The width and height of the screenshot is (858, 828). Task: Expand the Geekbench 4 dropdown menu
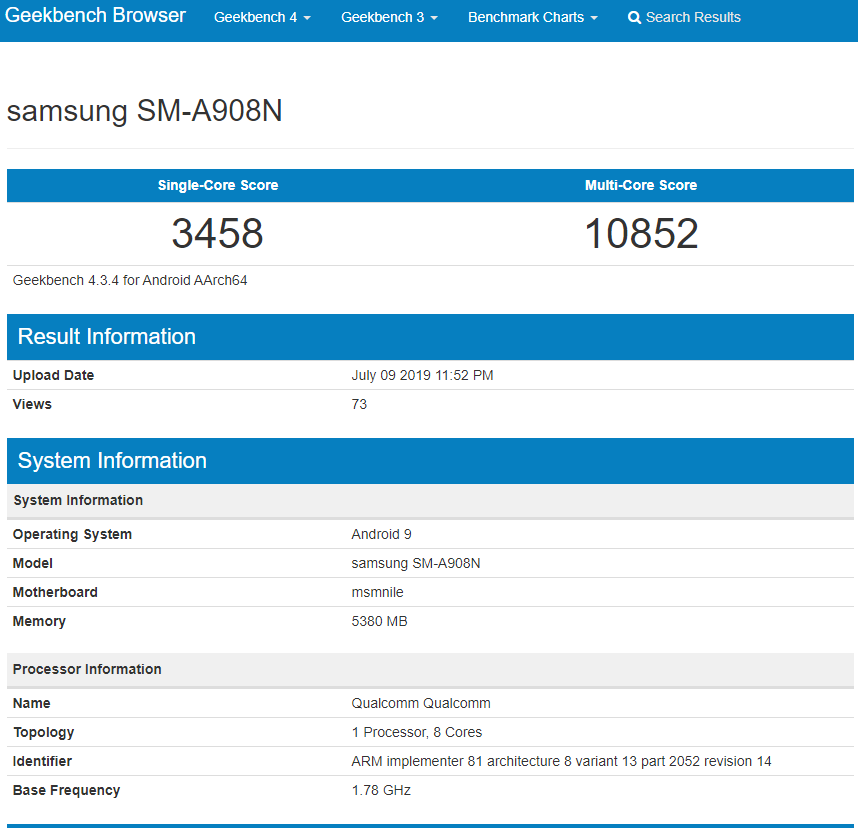pos(262,18)
